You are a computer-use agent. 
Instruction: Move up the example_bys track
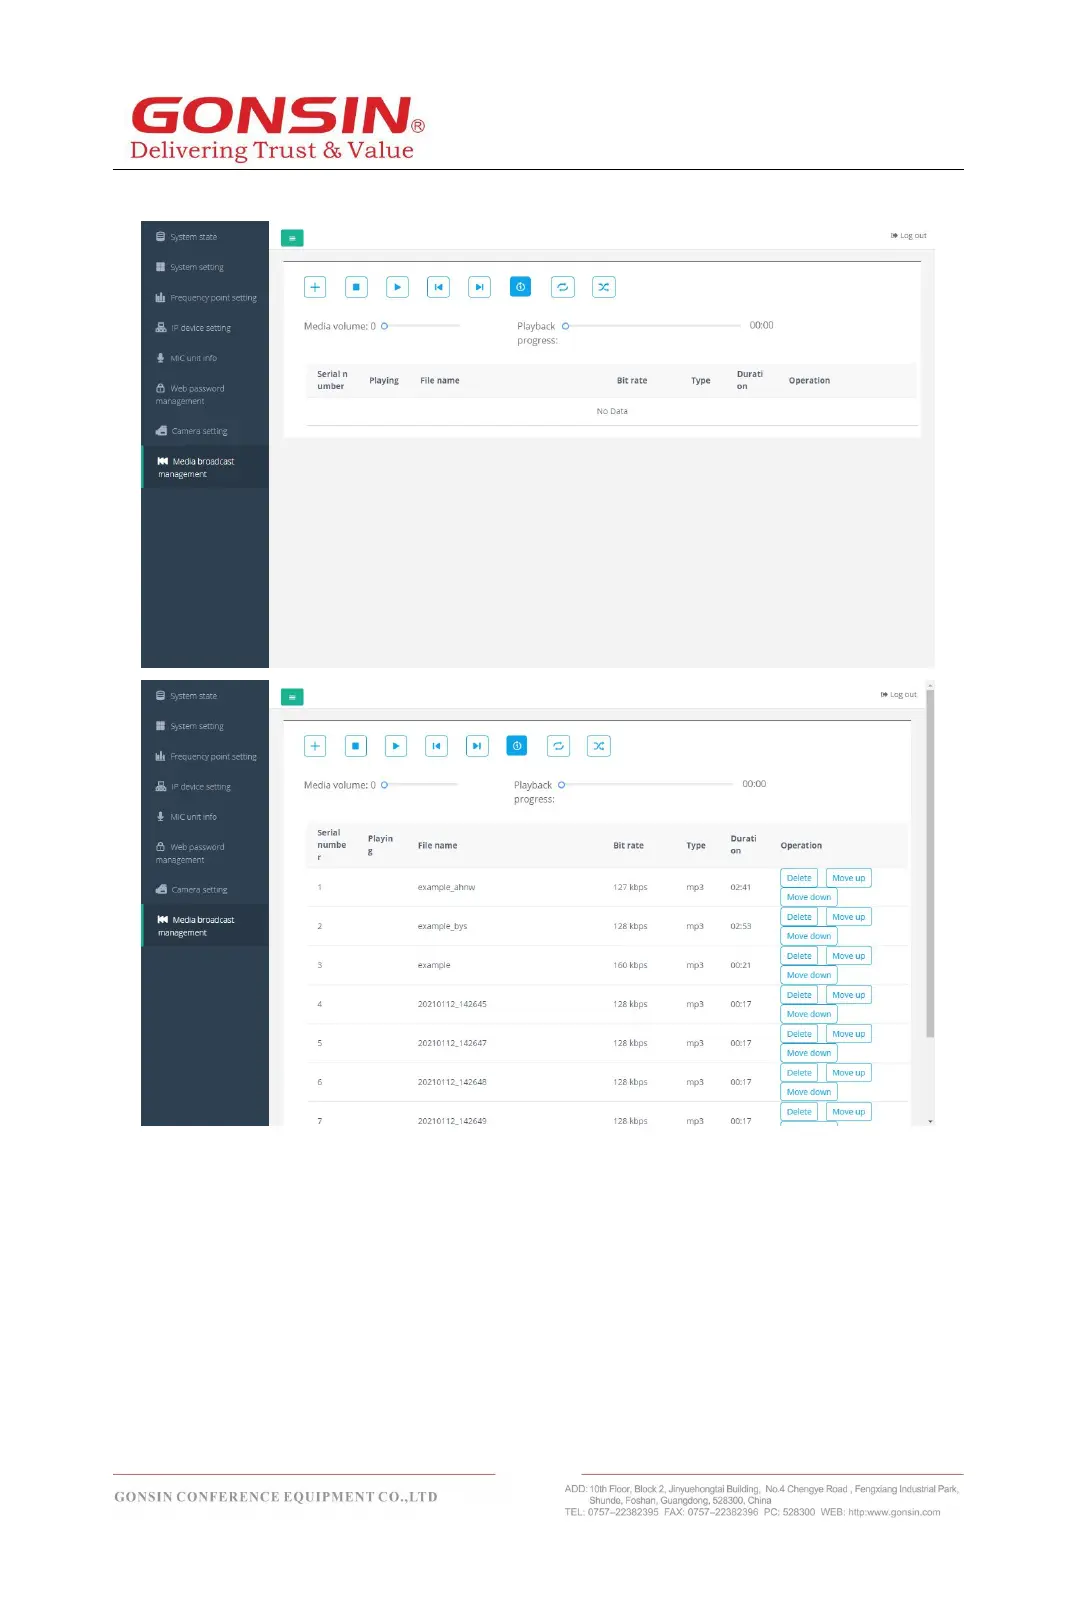[849, 917]
